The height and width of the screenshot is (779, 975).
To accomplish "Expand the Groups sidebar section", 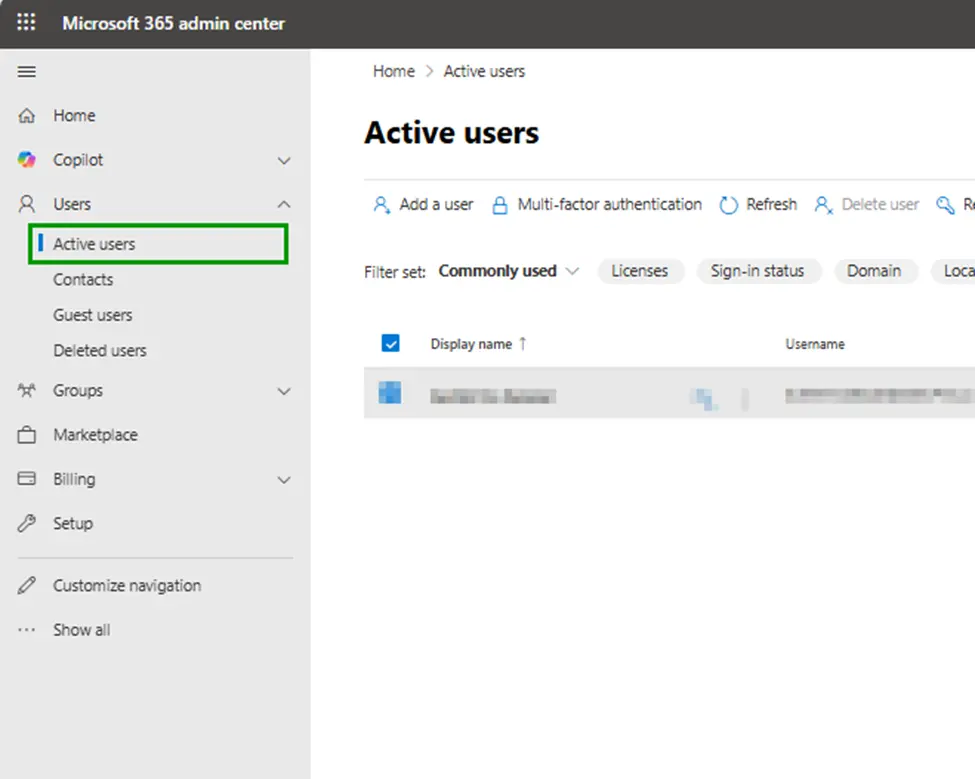I will 284,390.
